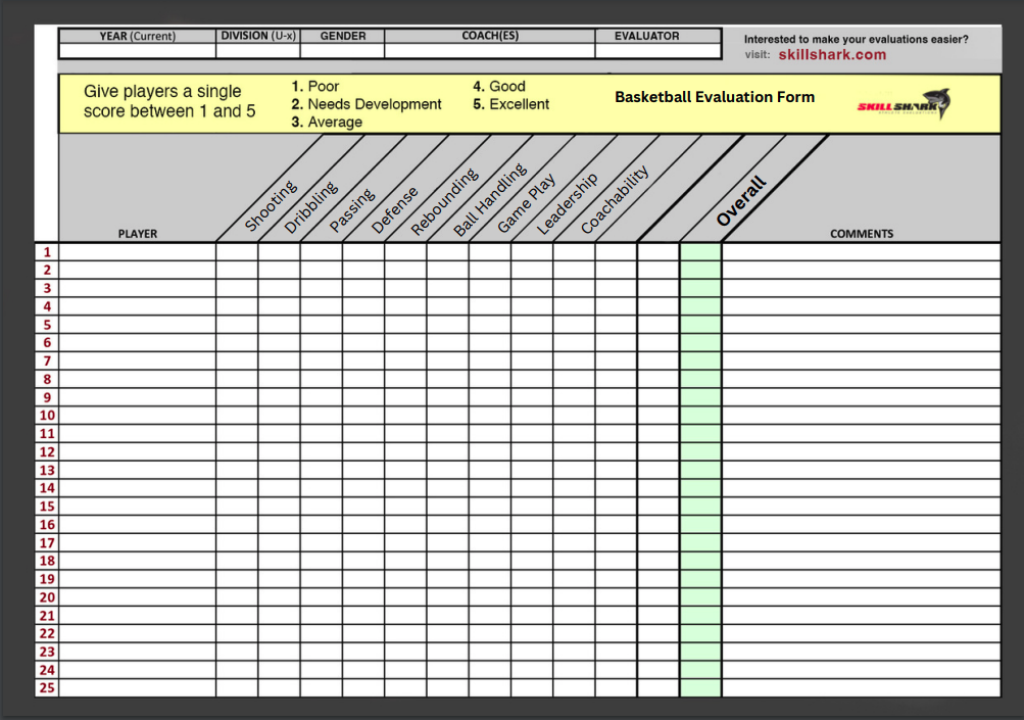Click the Coachability column header

614,200
